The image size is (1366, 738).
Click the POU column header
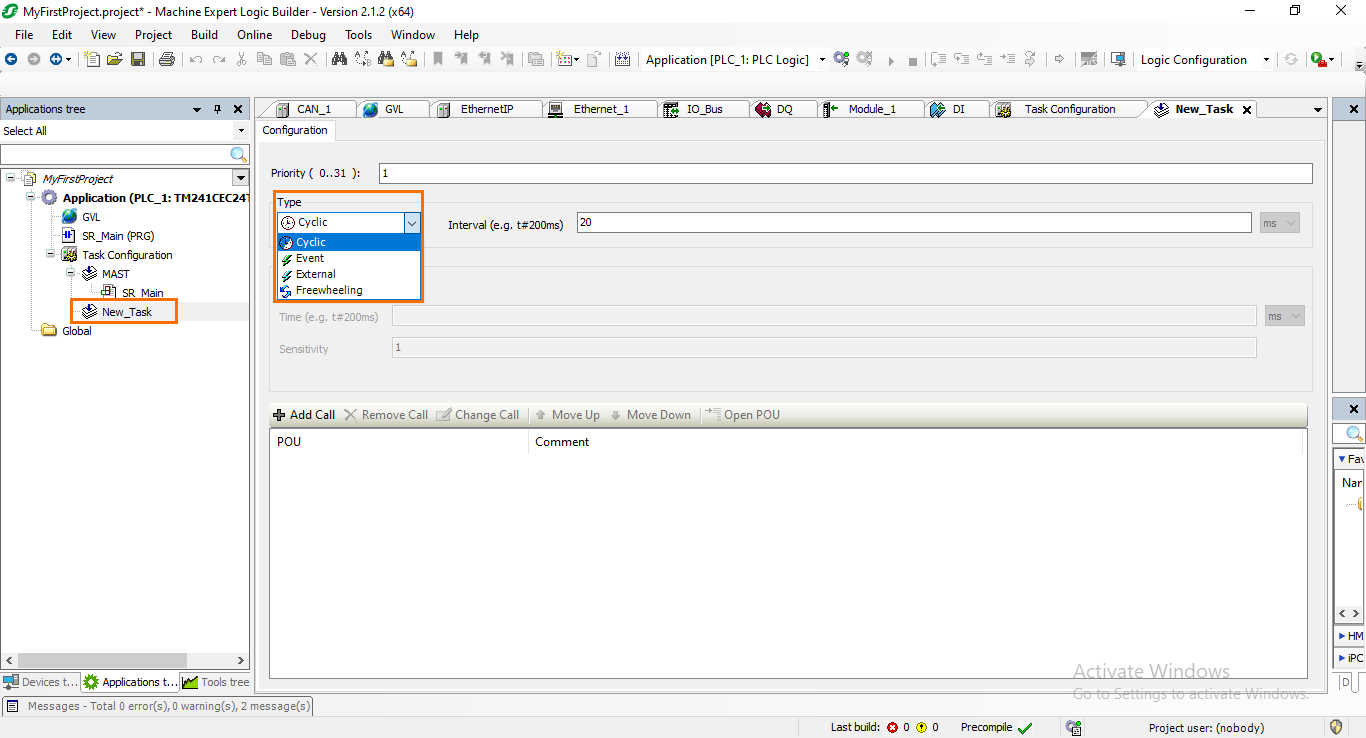point(398,442)
